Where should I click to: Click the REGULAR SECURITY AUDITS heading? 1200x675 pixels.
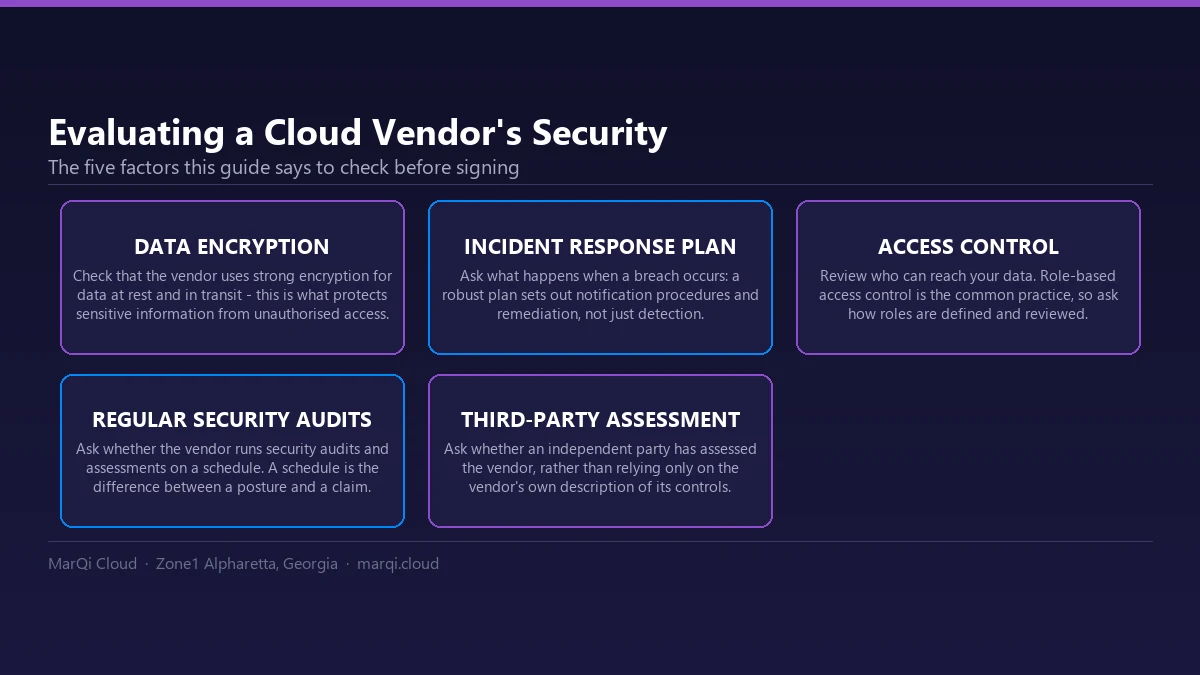pos(232,420)
